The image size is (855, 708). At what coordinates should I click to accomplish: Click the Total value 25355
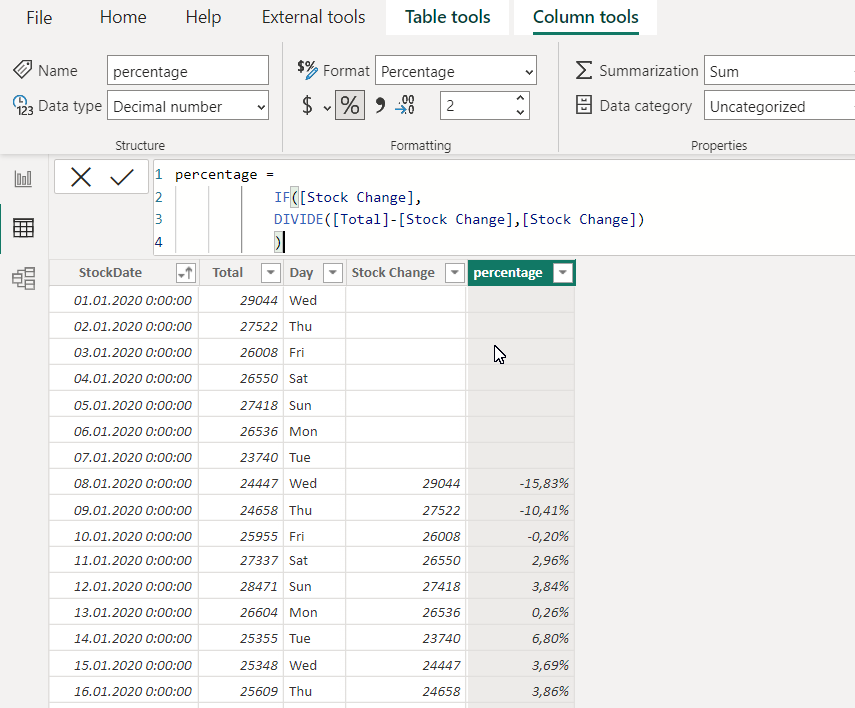(241, 638)
